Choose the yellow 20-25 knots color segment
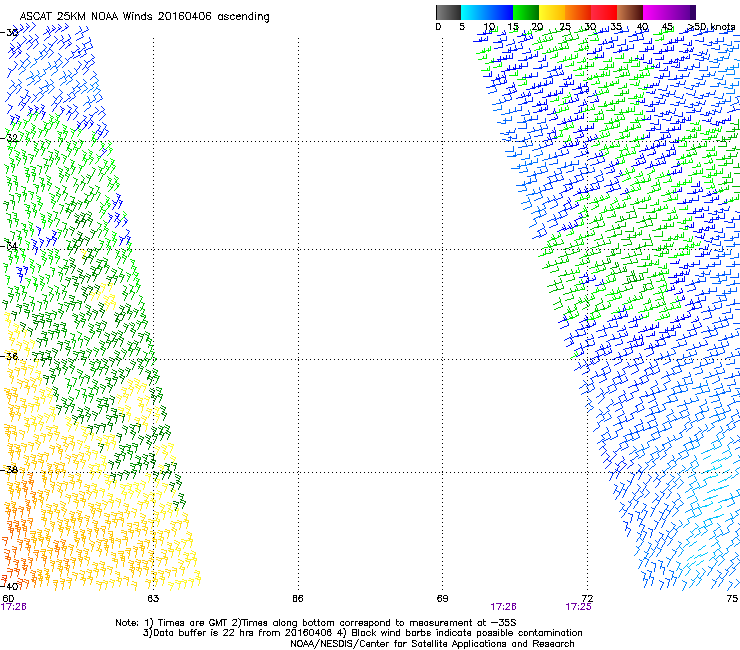The height and width of the screenshot is (650, 740). click(x=552, y=12)
